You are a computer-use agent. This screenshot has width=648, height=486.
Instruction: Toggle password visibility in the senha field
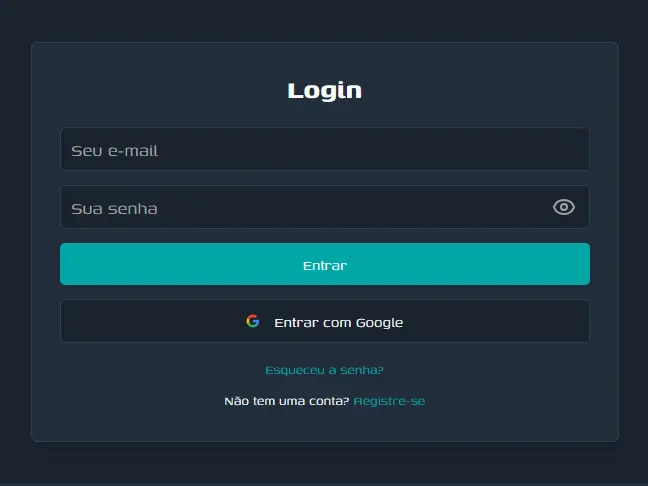pos(564,207)
